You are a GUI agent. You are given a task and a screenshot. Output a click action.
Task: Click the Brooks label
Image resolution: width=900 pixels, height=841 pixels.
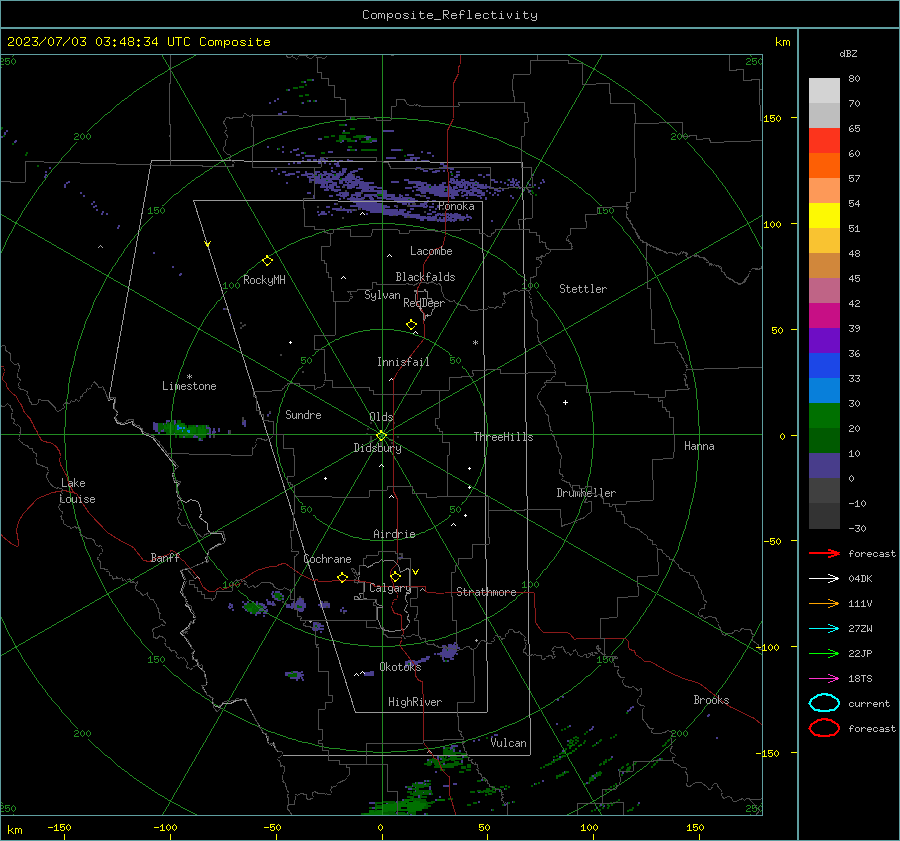pos(711,700)
